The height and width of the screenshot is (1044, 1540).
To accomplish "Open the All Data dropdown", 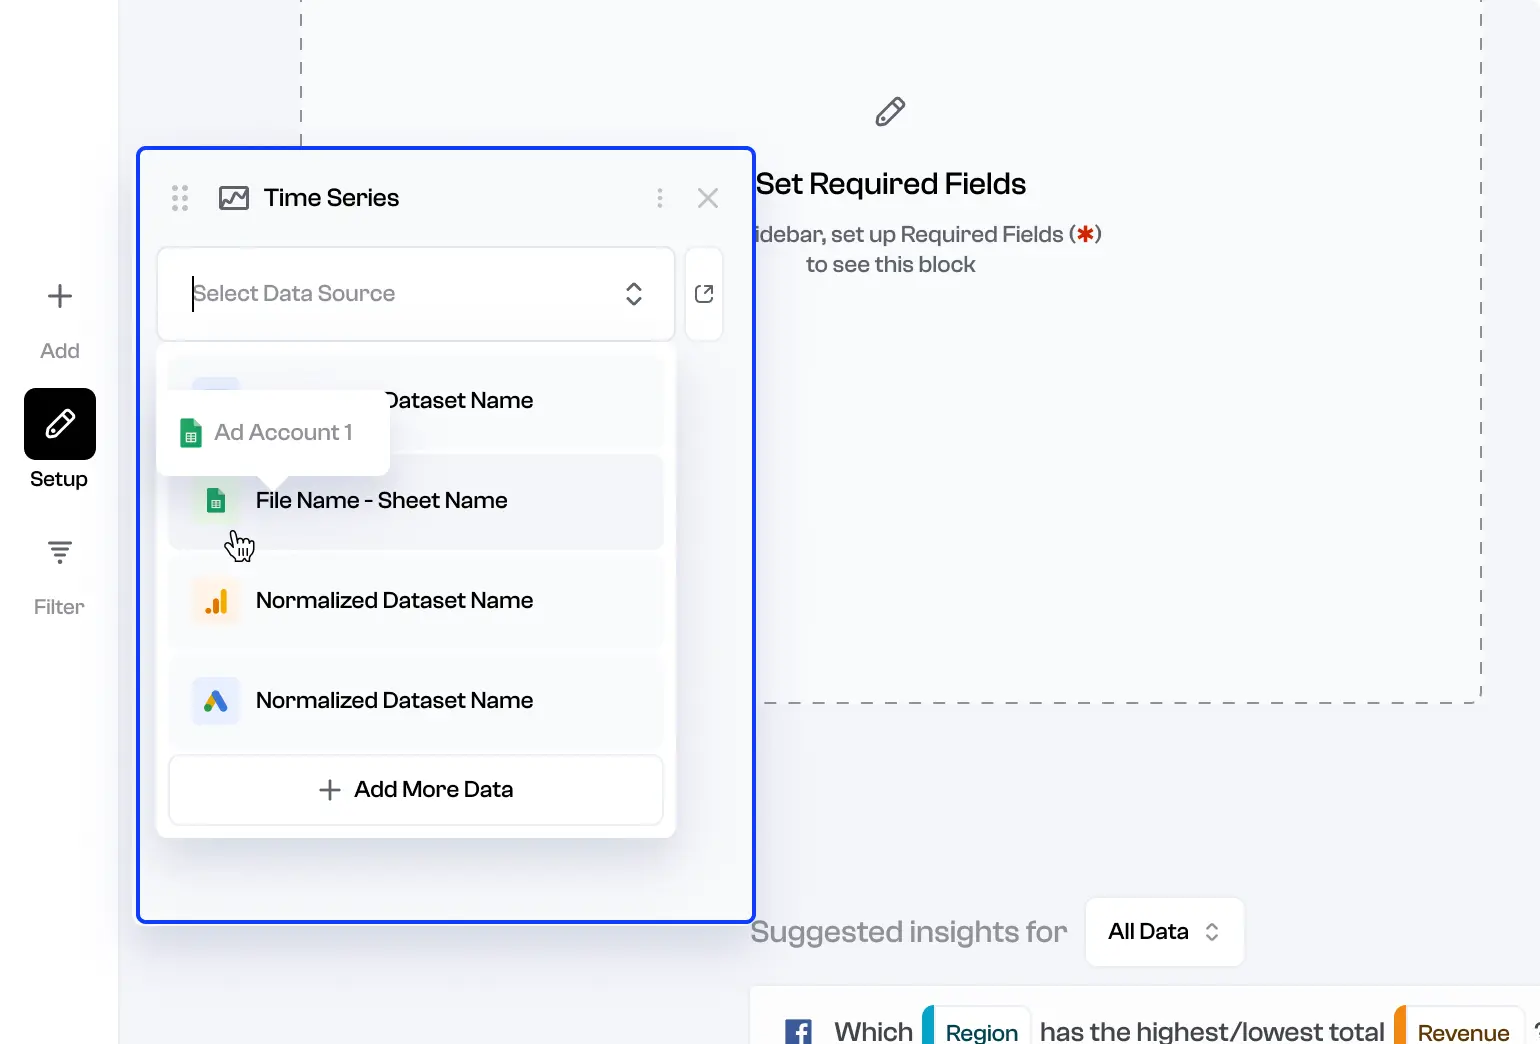I will (1164, 931).
